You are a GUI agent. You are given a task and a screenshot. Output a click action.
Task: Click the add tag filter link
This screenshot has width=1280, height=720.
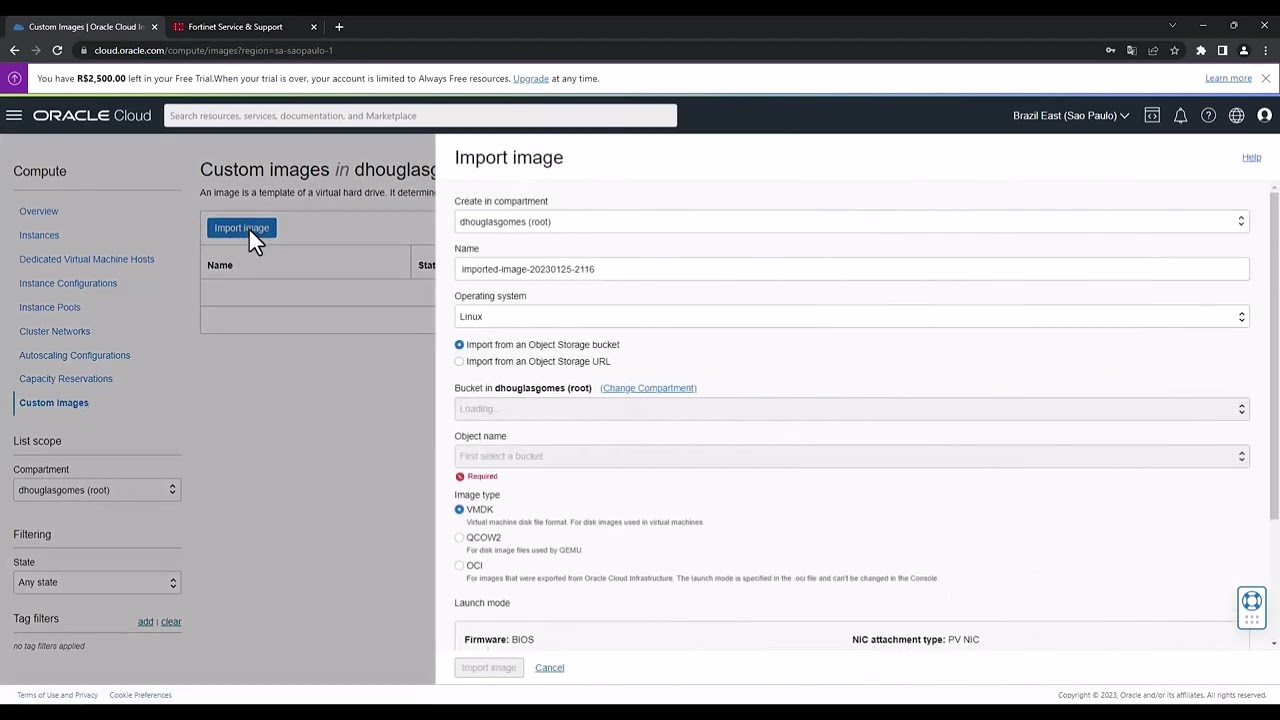pyautogui.click(x=145, y=622)
